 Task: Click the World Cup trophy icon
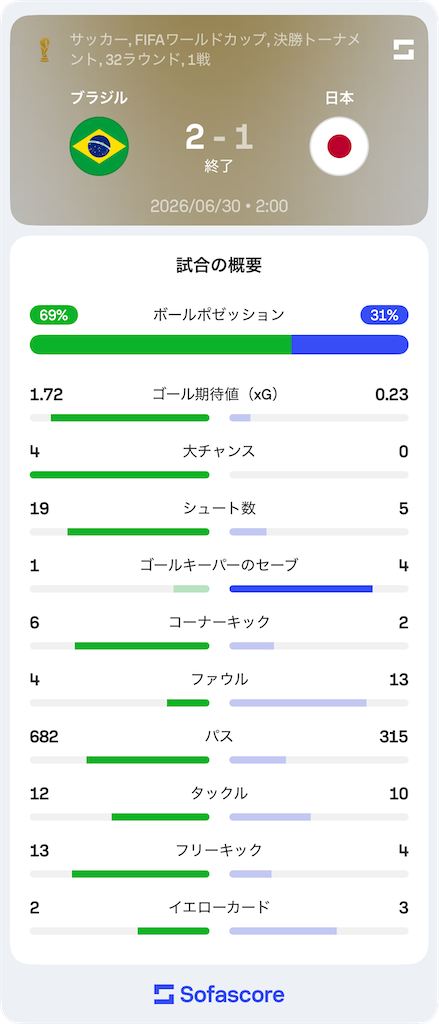44,50
